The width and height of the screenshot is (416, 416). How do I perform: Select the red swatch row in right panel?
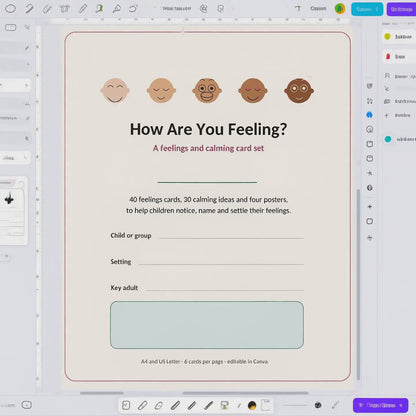(x=399, y=56)
